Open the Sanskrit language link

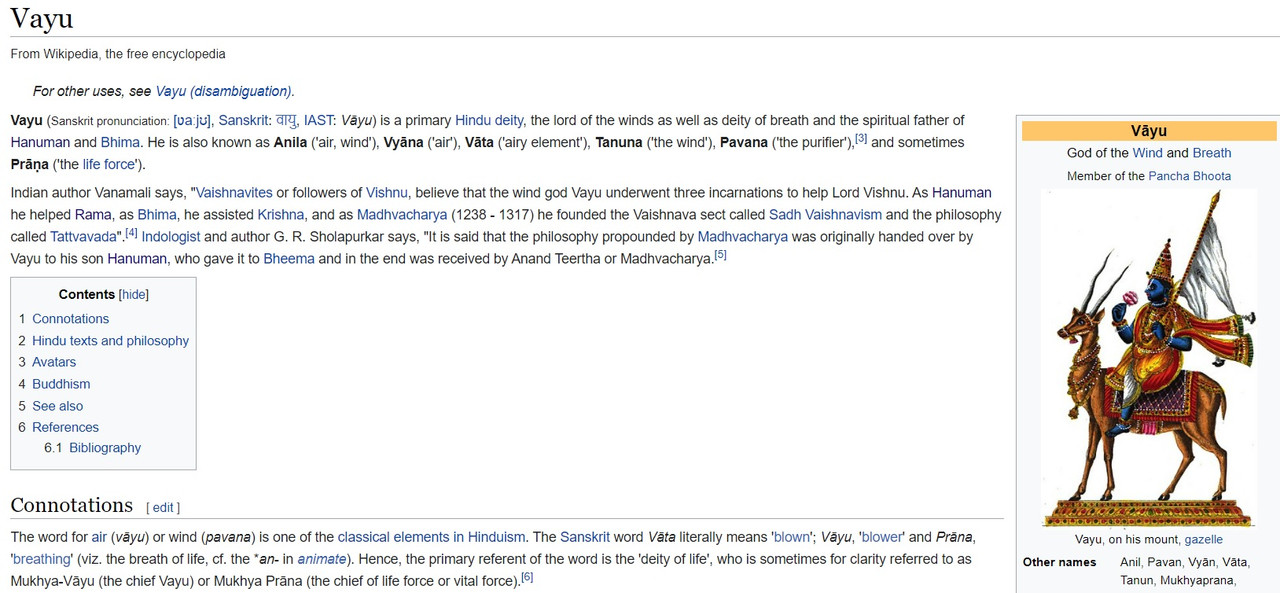click(x=243, y=120)
